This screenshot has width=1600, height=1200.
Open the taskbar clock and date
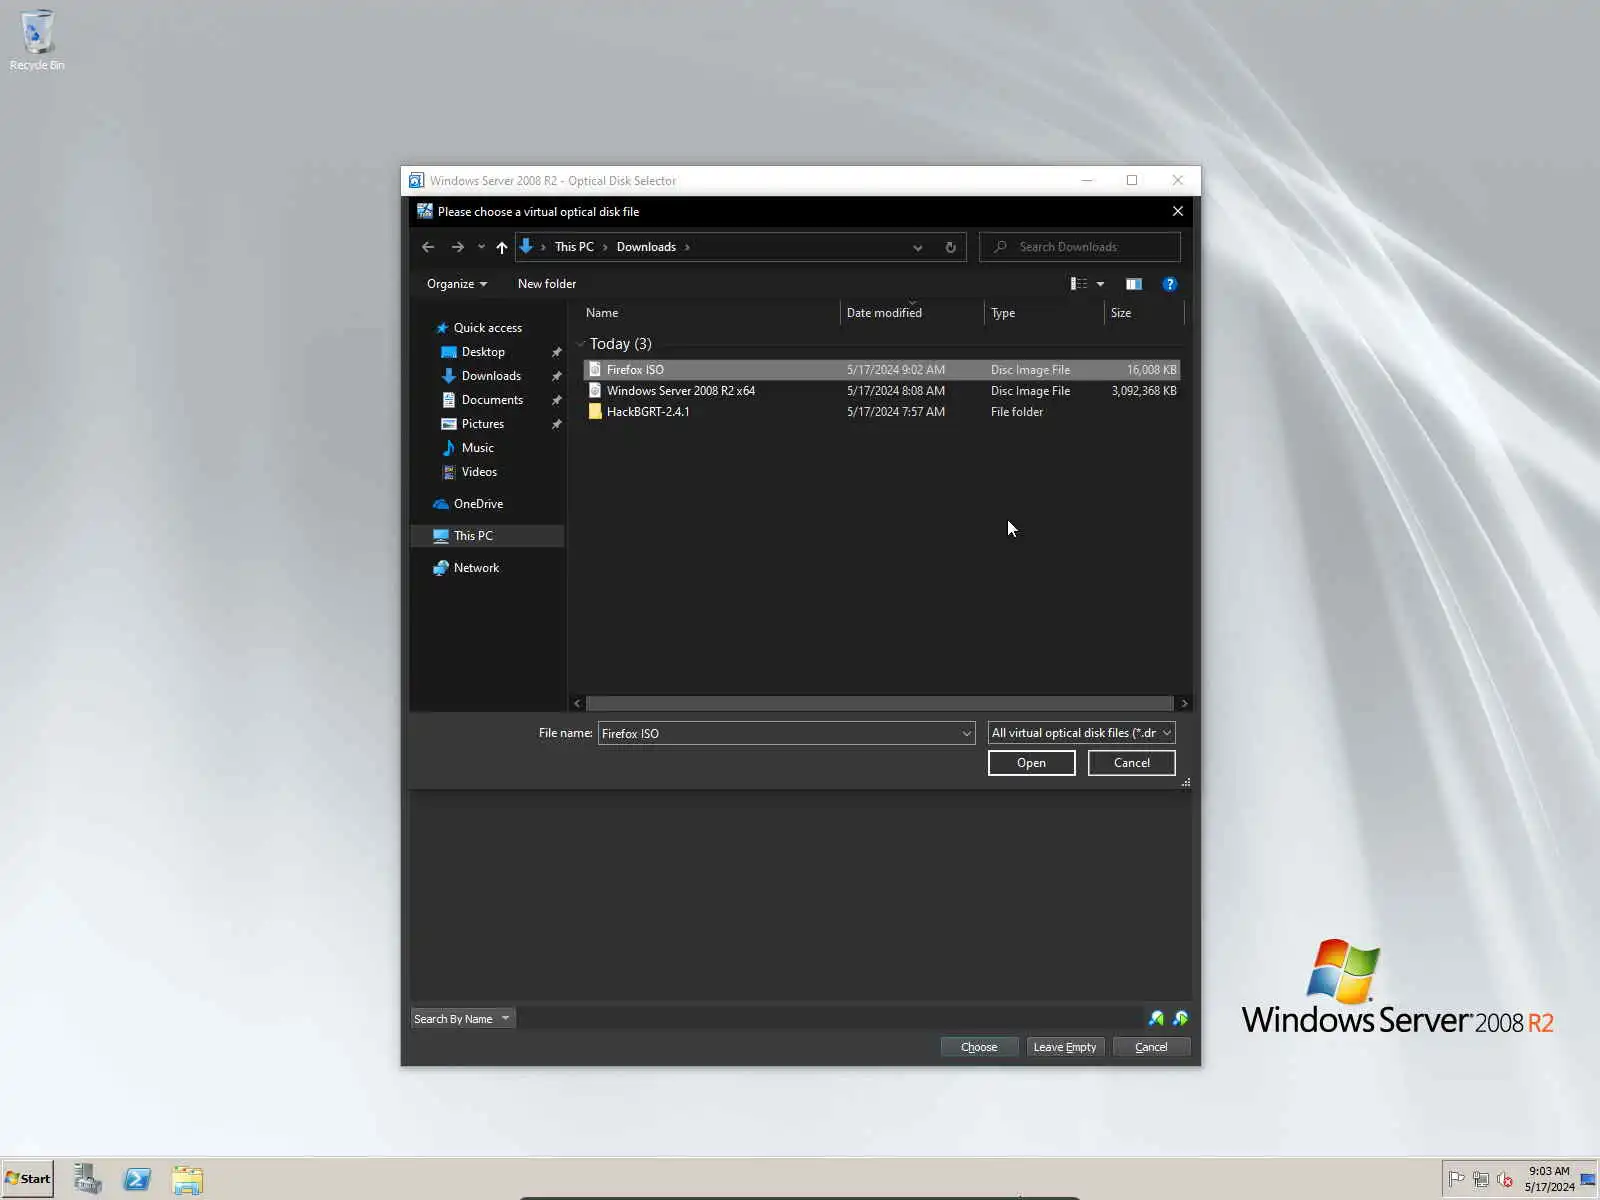click(1549, 1179)
